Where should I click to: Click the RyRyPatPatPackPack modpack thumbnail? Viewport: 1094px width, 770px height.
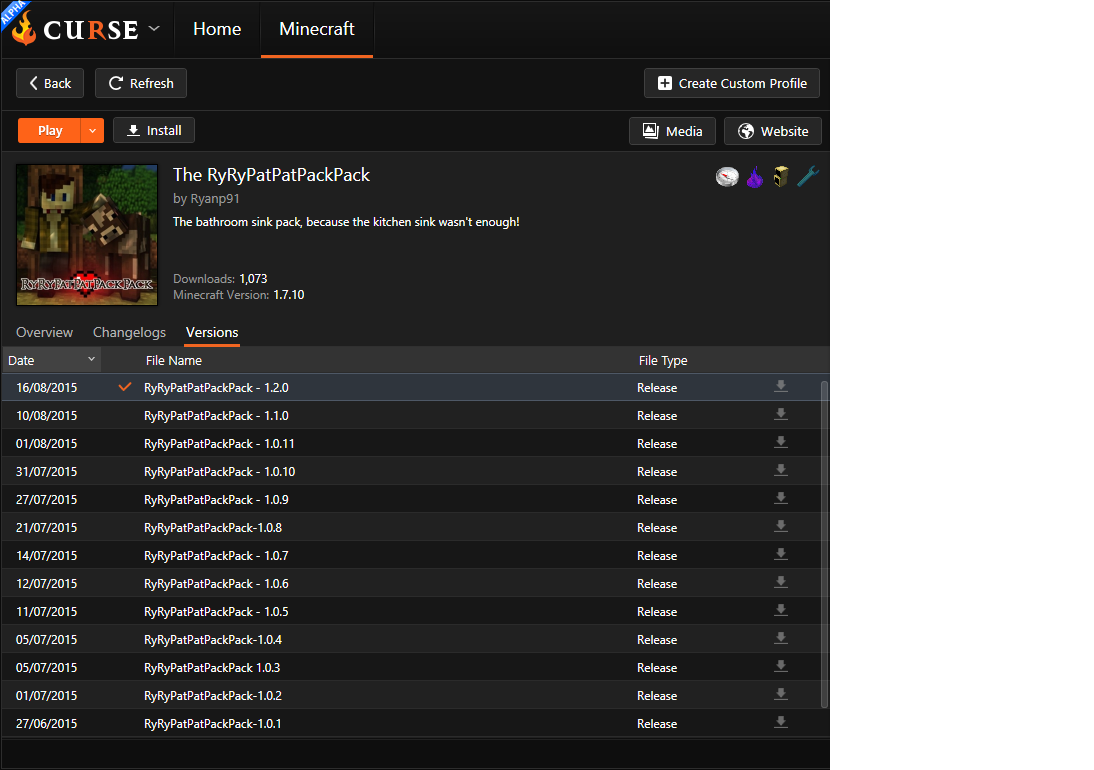(x=87, y=235)
